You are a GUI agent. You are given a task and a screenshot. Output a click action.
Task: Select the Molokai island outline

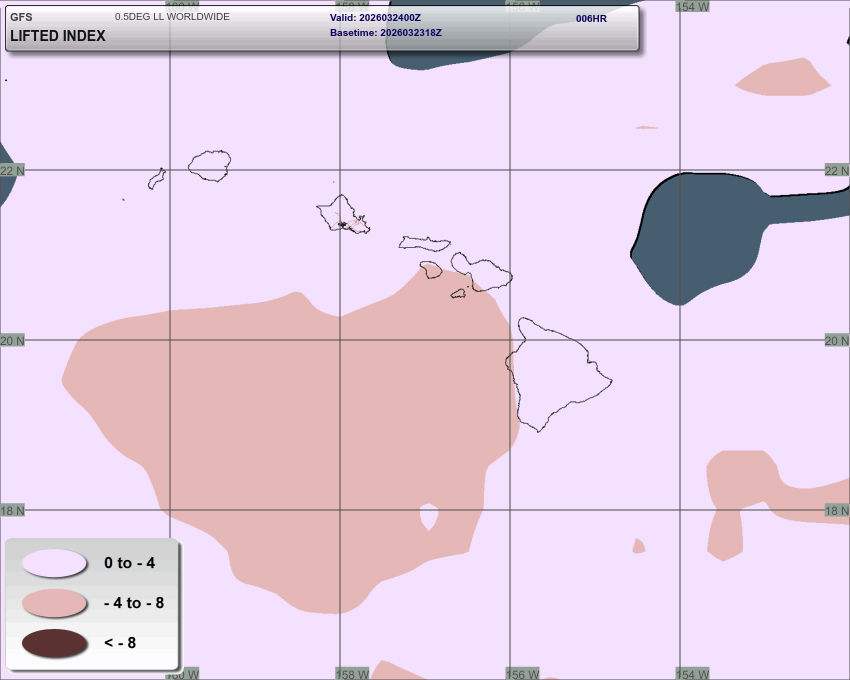pyautogui.click(x=424, y=243)
